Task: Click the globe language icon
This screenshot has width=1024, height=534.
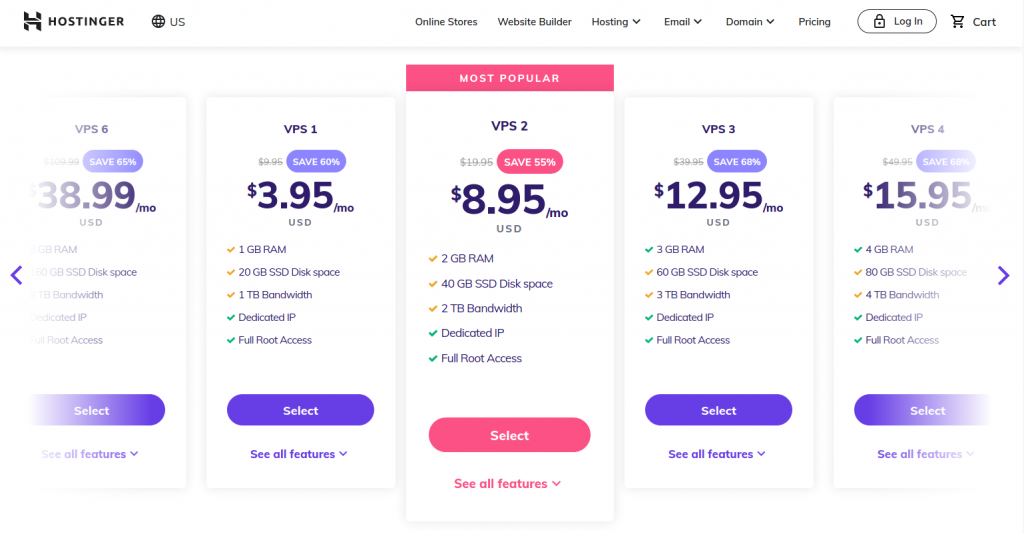Action: click(159, 22)
